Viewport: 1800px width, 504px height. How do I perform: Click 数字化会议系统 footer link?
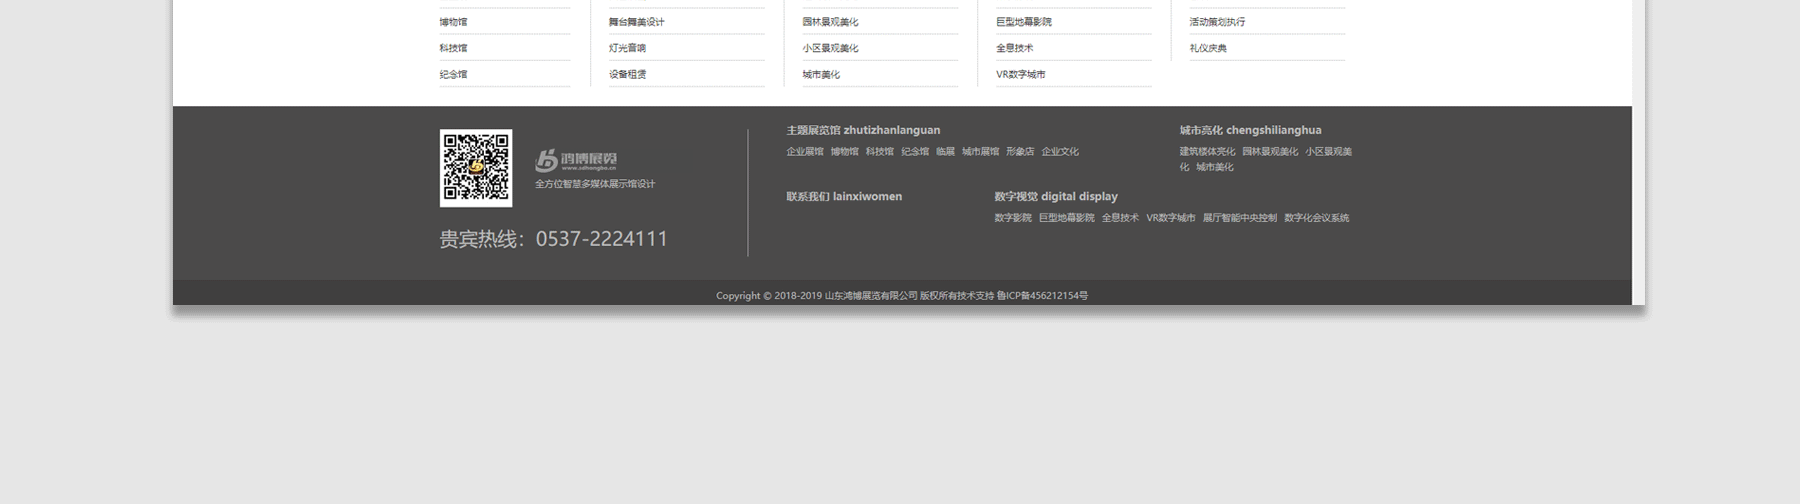tap(1316, 218)
